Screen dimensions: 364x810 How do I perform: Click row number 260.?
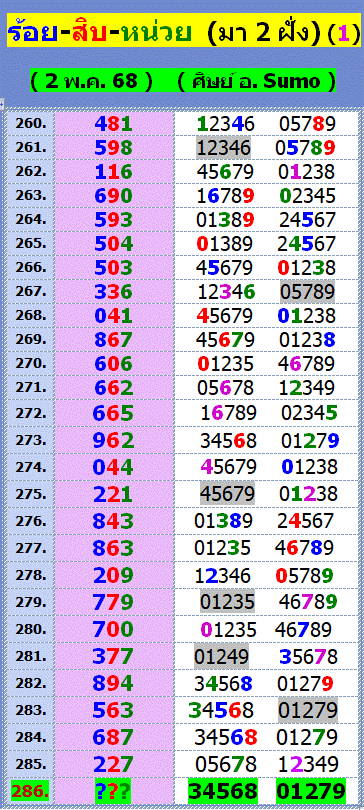(x=30, y=123)
